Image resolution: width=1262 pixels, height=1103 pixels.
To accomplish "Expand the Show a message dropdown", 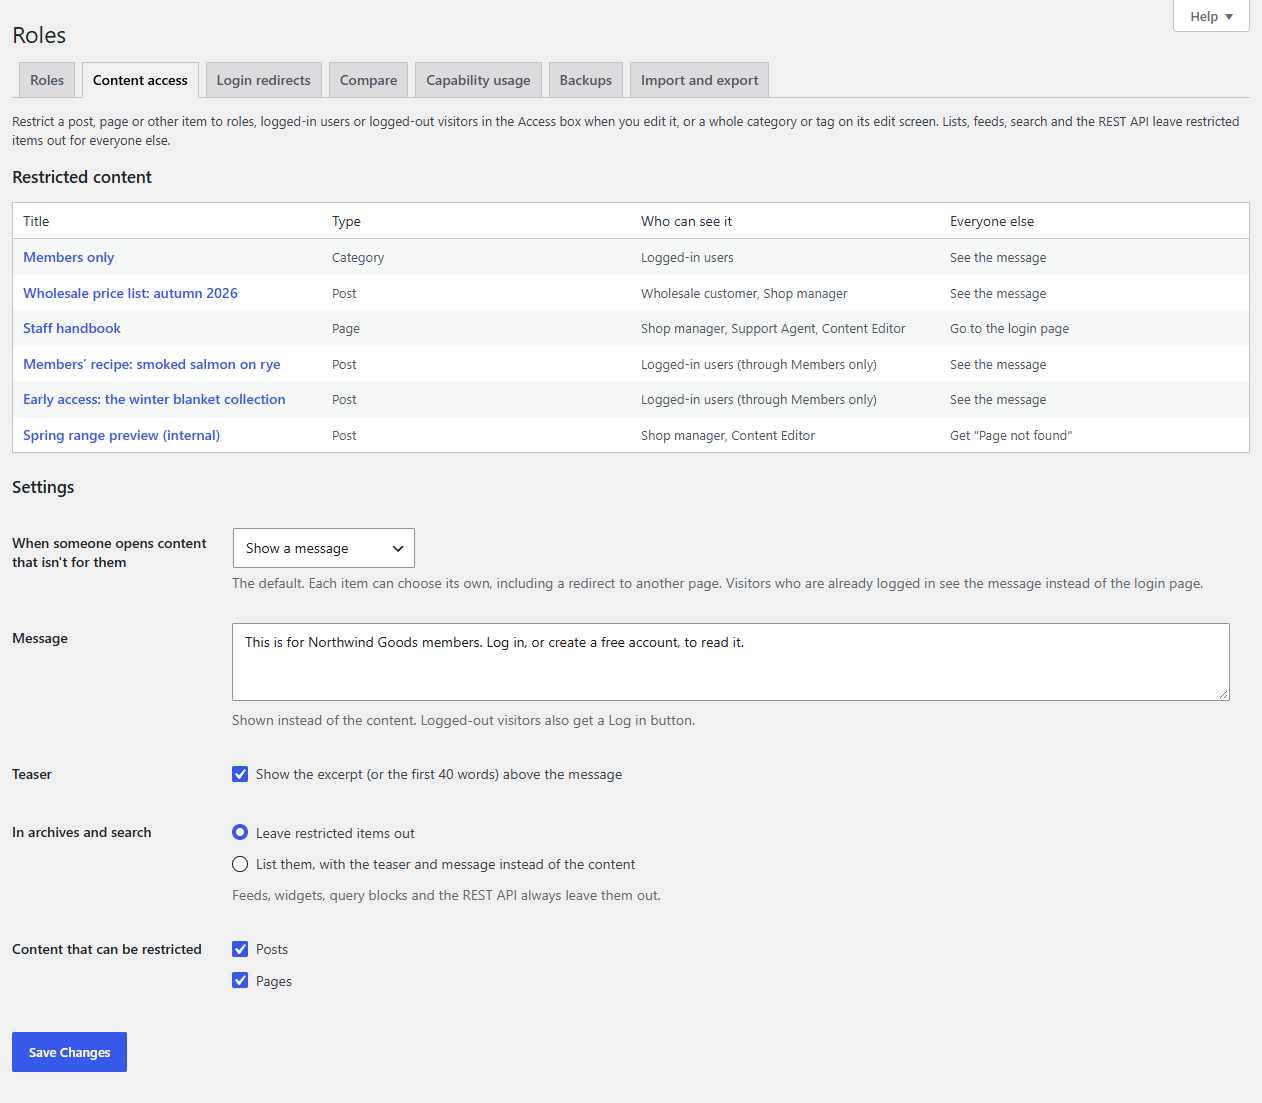I will click(x=324, y=548).
